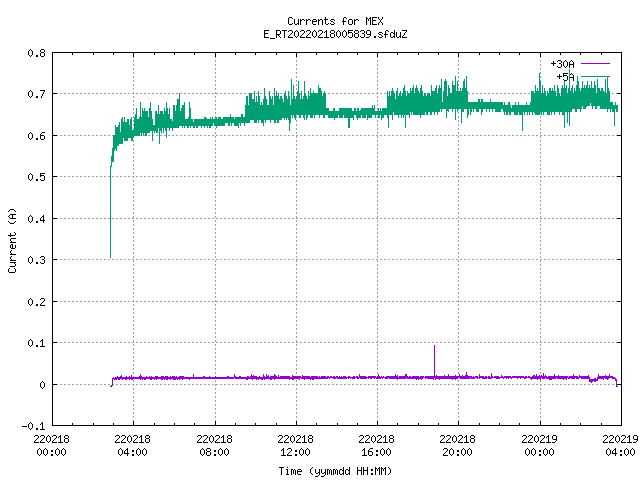Click the green +5A initial vertical rise

tap(110, 212)
